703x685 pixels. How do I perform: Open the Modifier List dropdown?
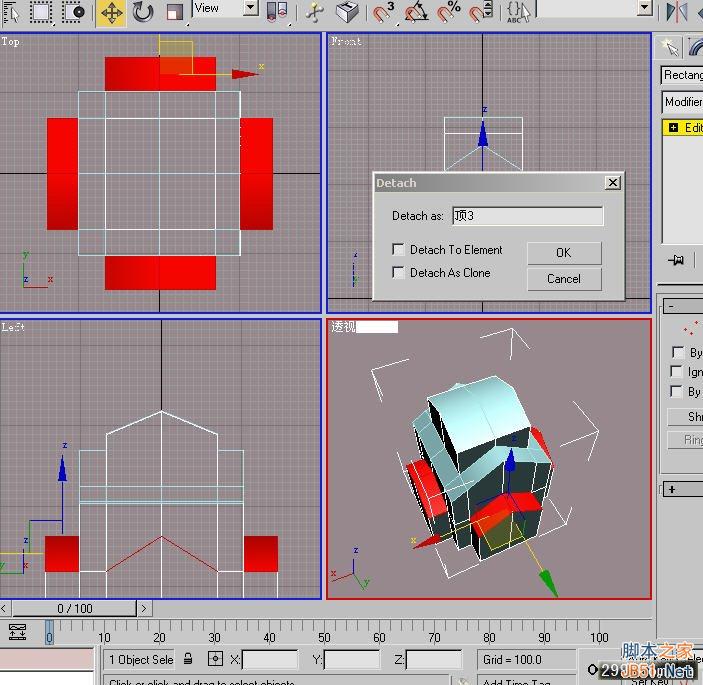coord(682,102)
